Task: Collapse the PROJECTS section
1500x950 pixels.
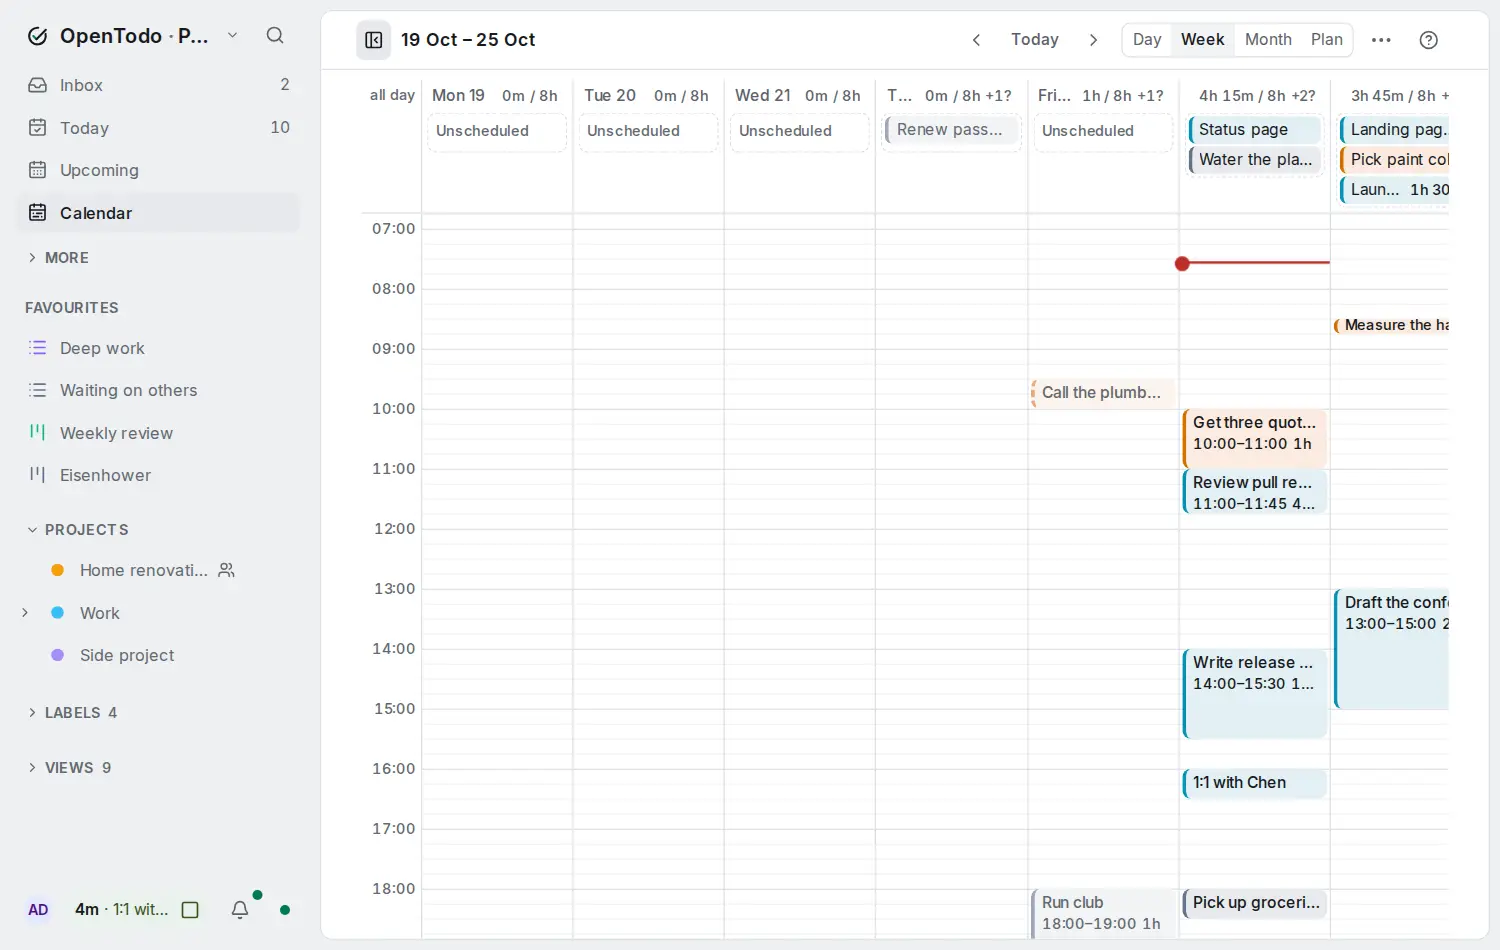Action: click(78, 530)
